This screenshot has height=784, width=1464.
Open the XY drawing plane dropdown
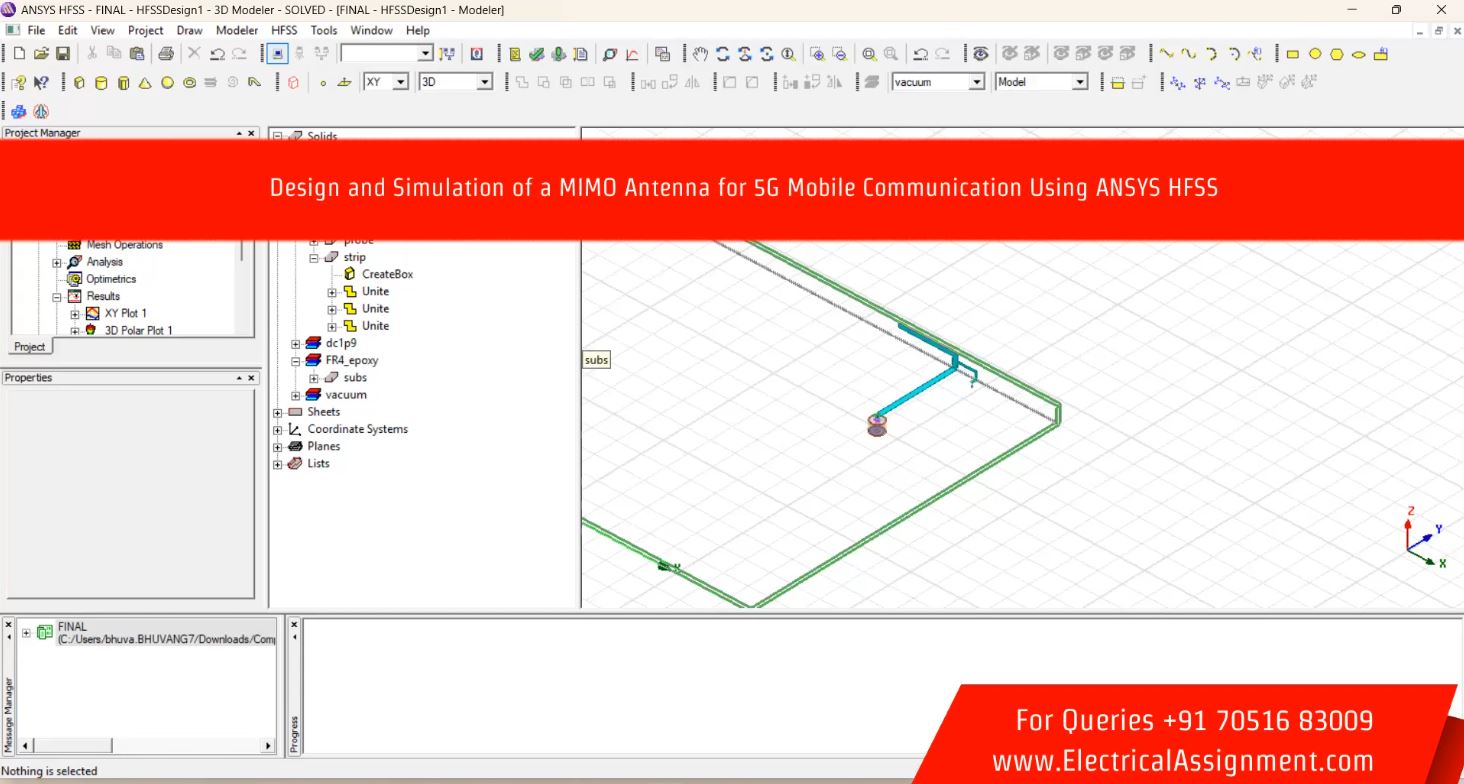tap(400, 82)
